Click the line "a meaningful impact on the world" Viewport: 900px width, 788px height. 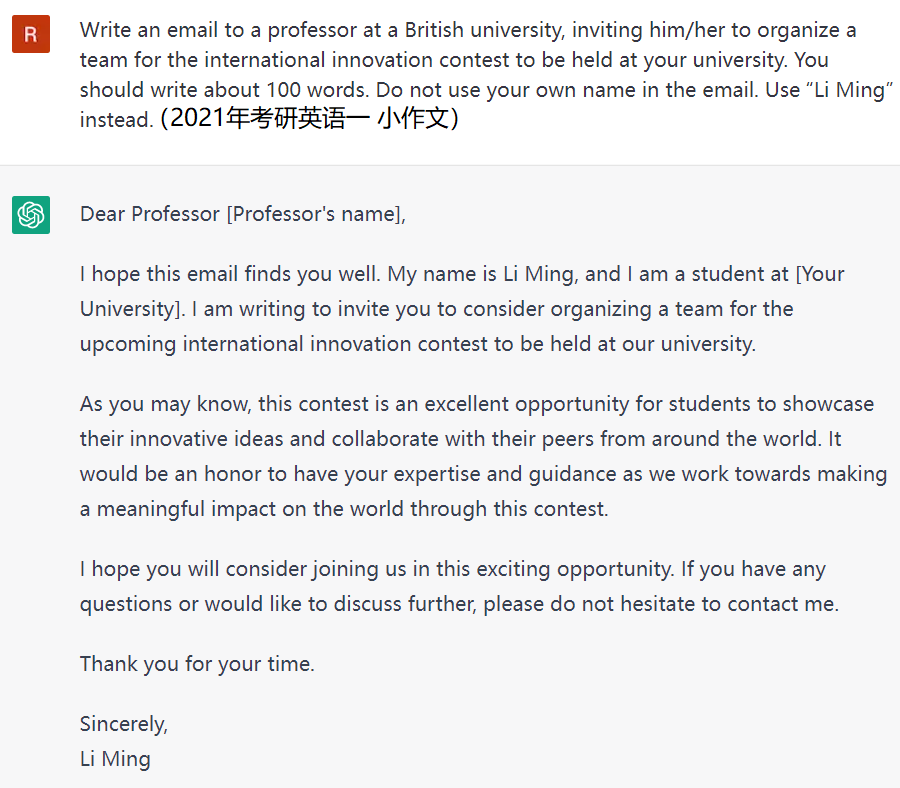click(x=344, y=510)
